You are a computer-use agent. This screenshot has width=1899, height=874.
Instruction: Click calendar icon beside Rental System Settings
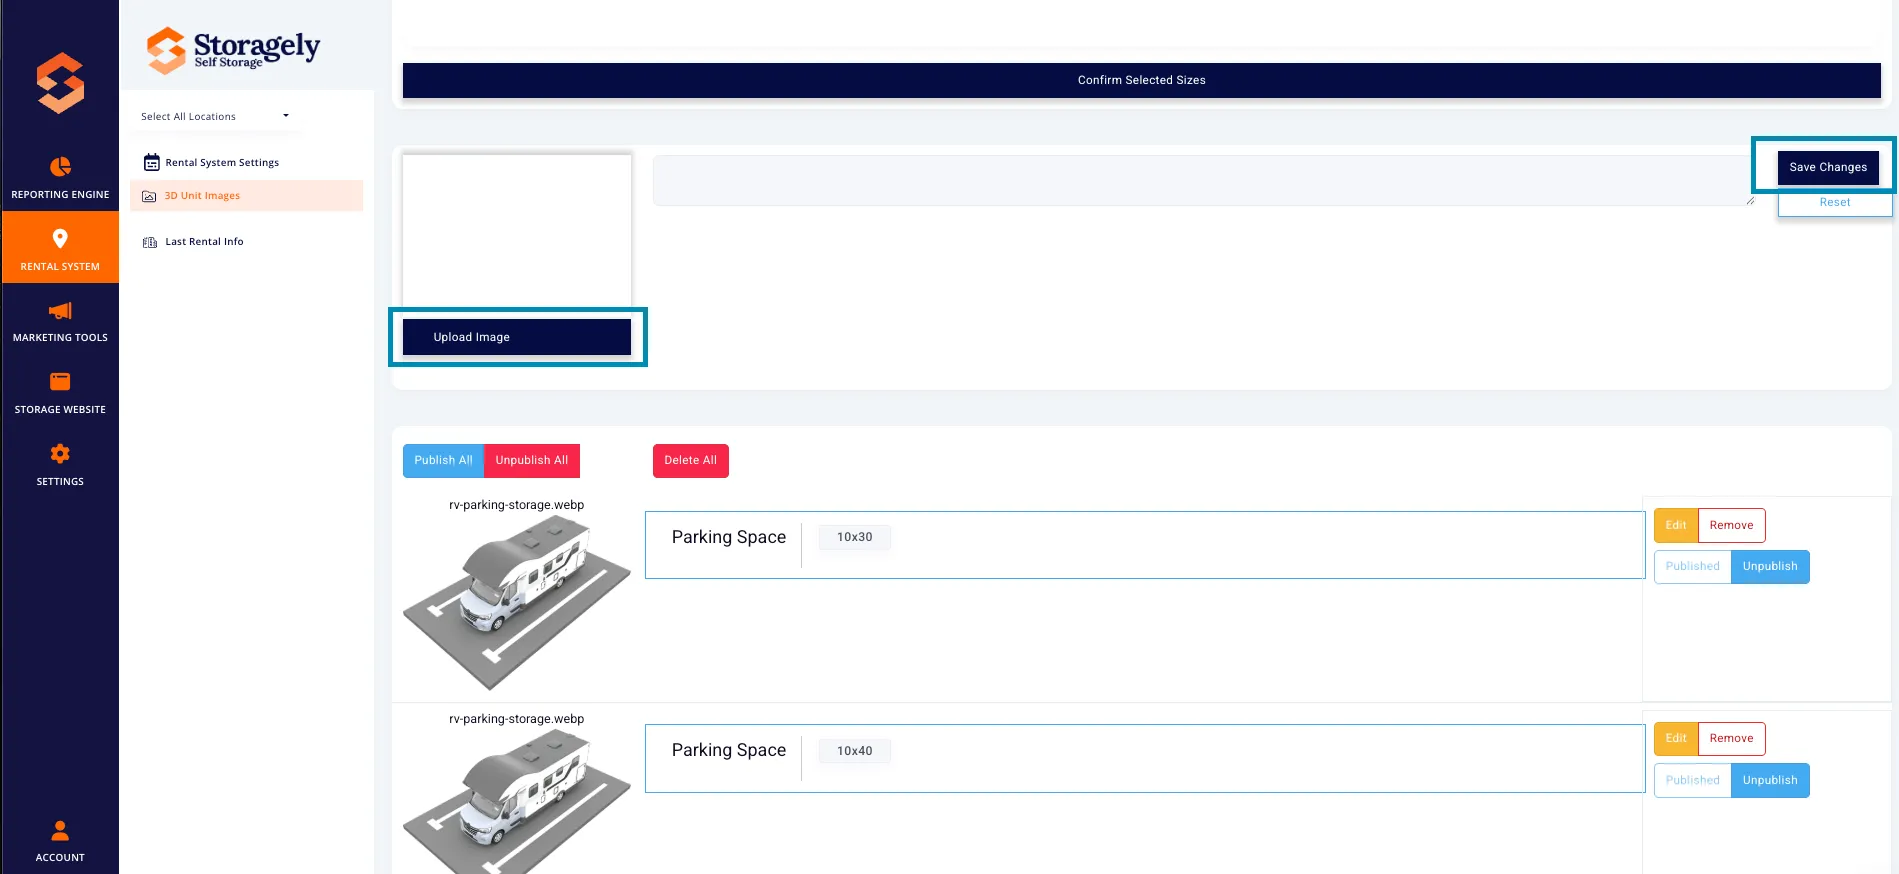152,162
